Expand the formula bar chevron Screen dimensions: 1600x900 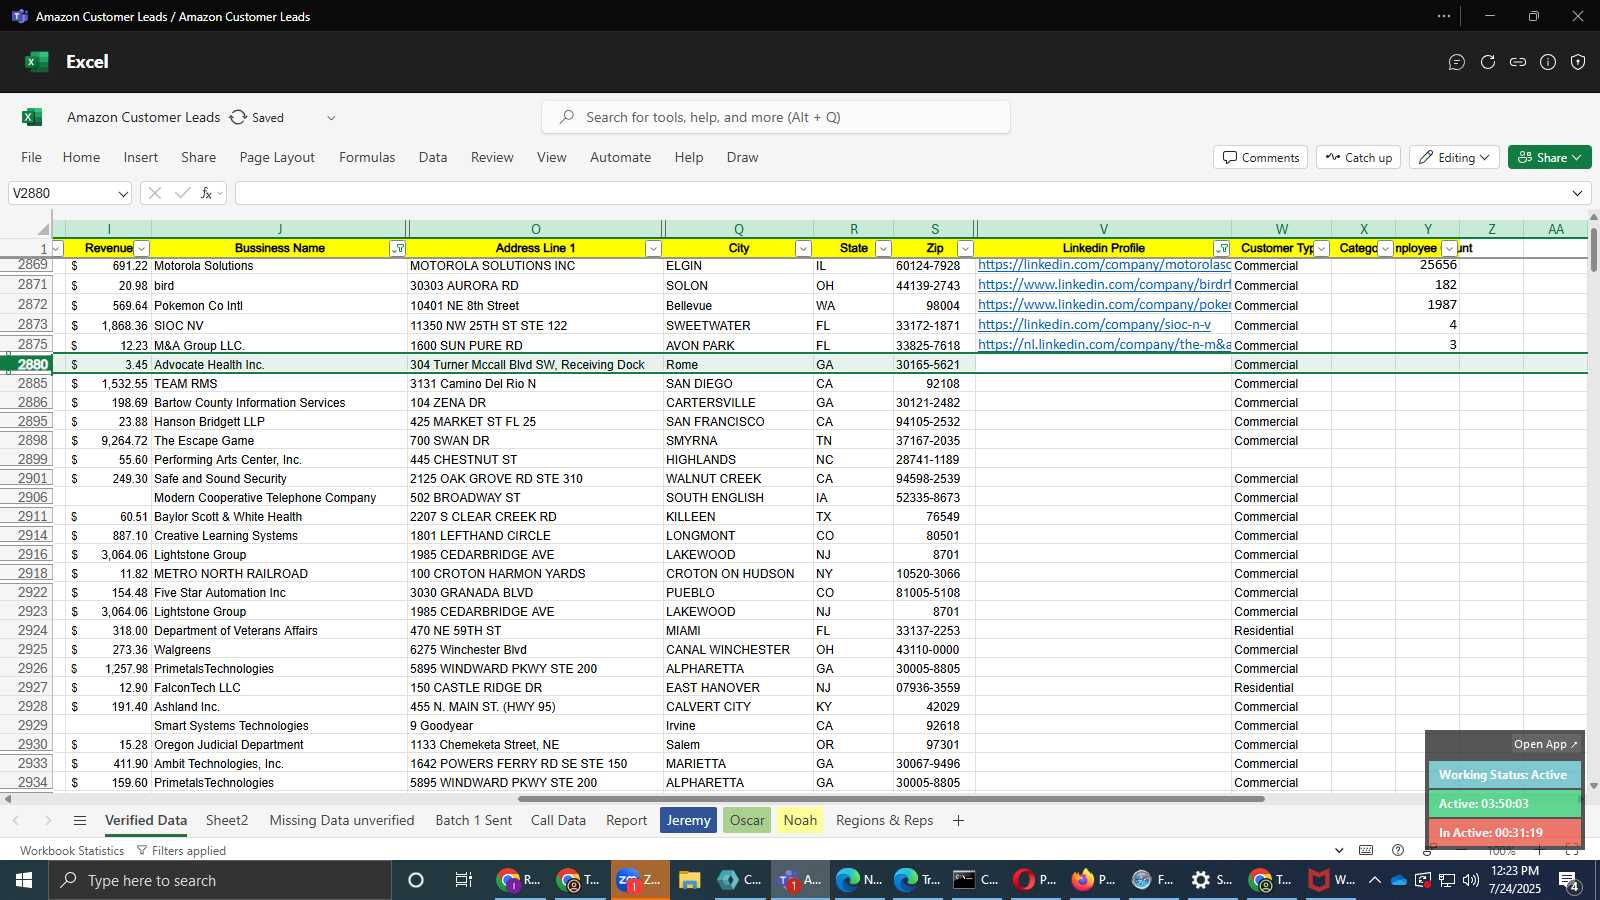1577,193
